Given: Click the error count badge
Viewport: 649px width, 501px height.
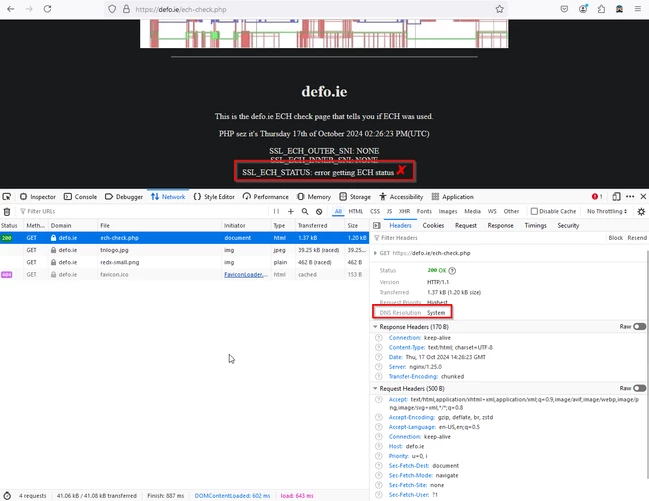Looking at the screenshot, I should coord(597,197).
